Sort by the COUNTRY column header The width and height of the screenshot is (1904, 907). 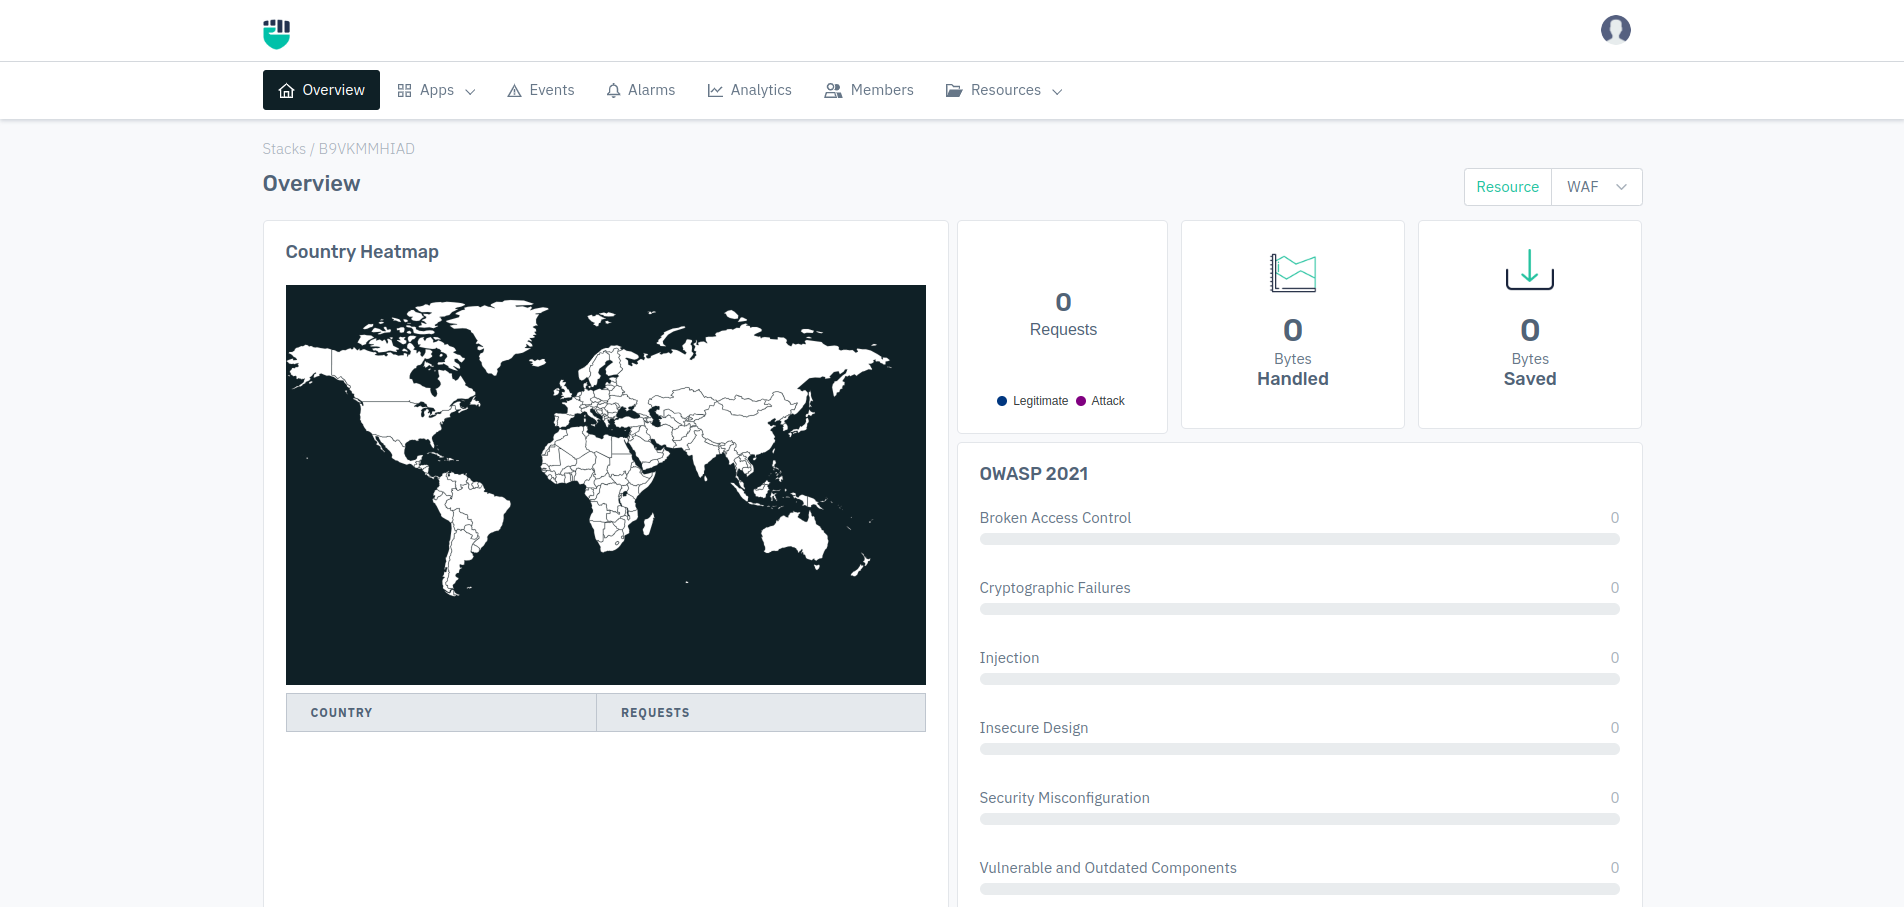[441, 713]
